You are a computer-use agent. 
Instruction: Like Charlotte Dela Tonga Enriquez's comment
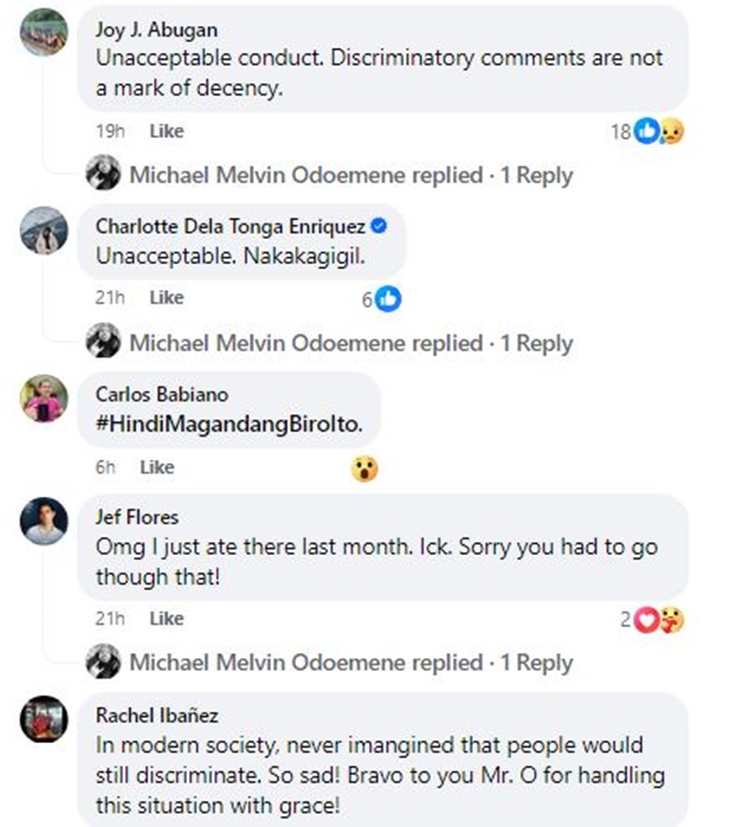(166, 298)
